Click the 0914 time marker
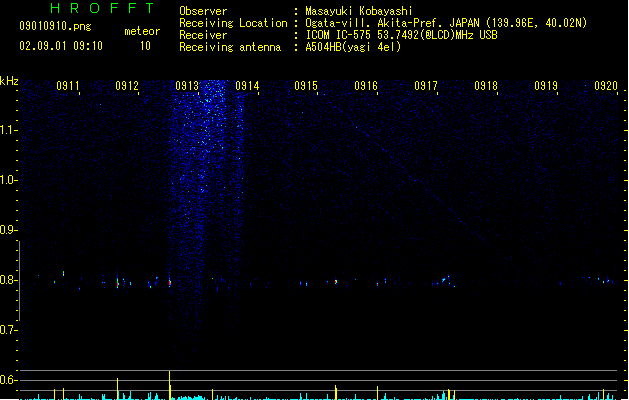 click(x=247, y=86)
